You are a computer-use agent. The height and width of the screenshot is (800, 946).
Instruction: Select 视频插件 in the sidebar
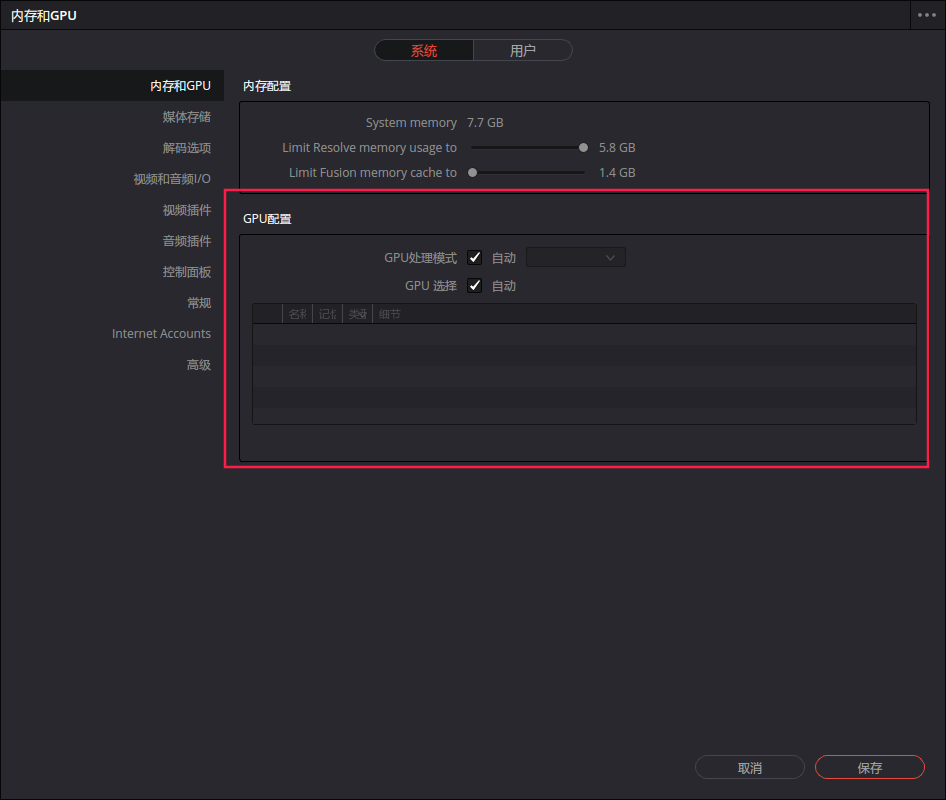[x=186, y=210]
